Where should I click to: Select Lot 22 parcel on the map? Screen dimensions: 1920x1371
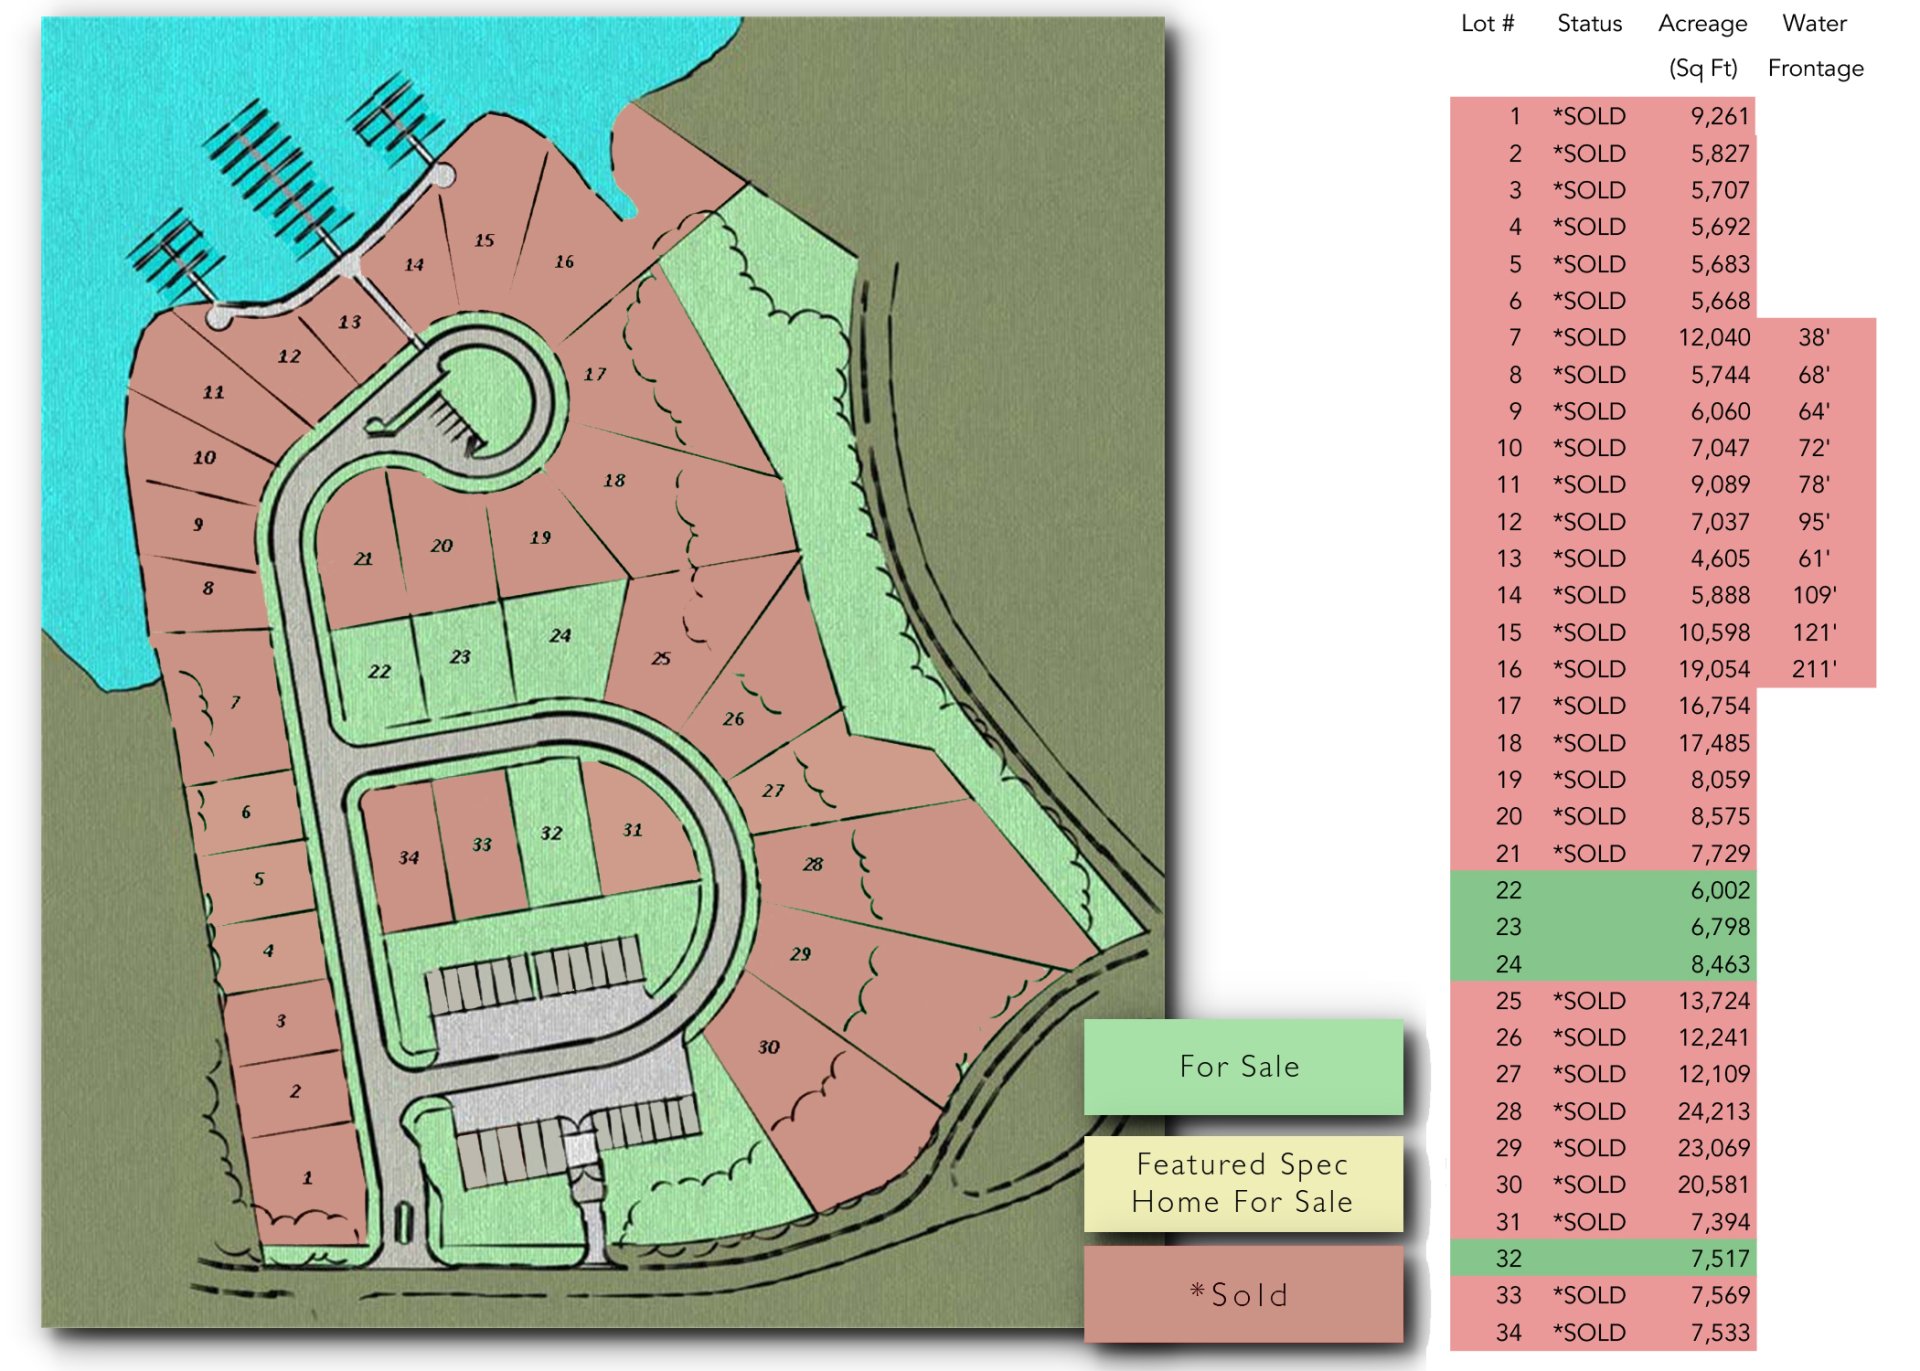[380, 672]
